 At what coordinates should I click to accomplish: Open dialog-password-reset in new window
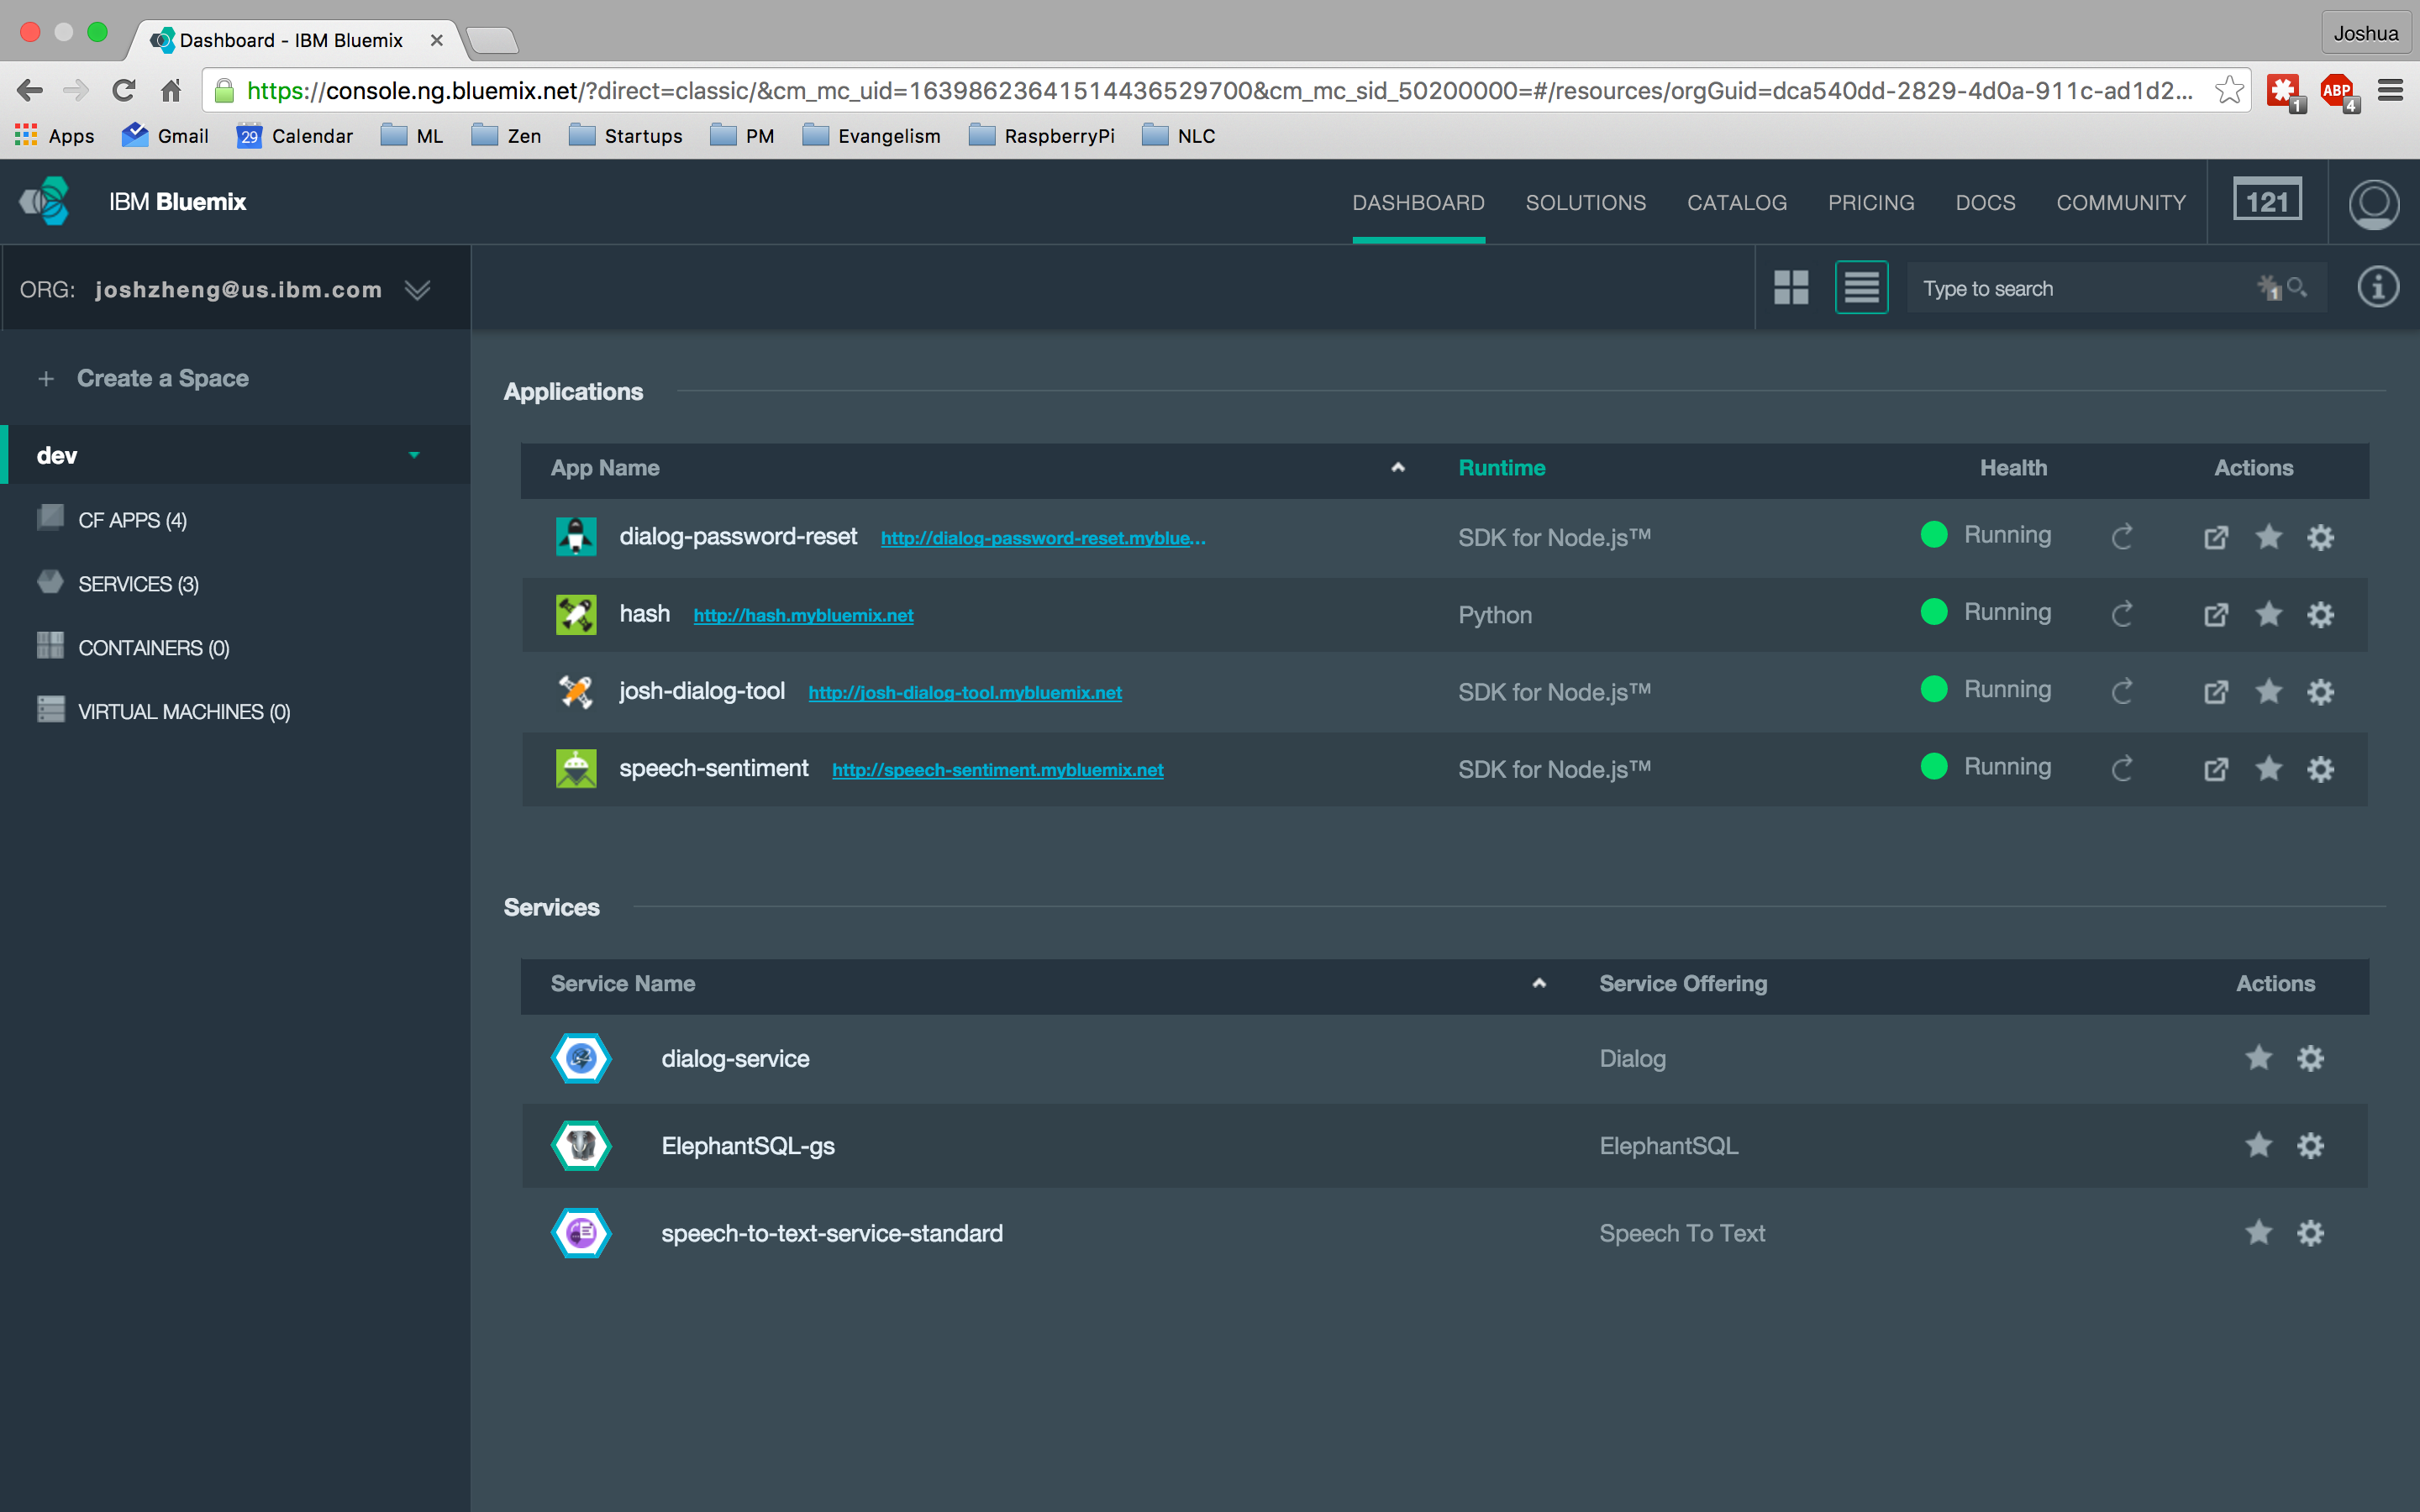point(2216,537)
